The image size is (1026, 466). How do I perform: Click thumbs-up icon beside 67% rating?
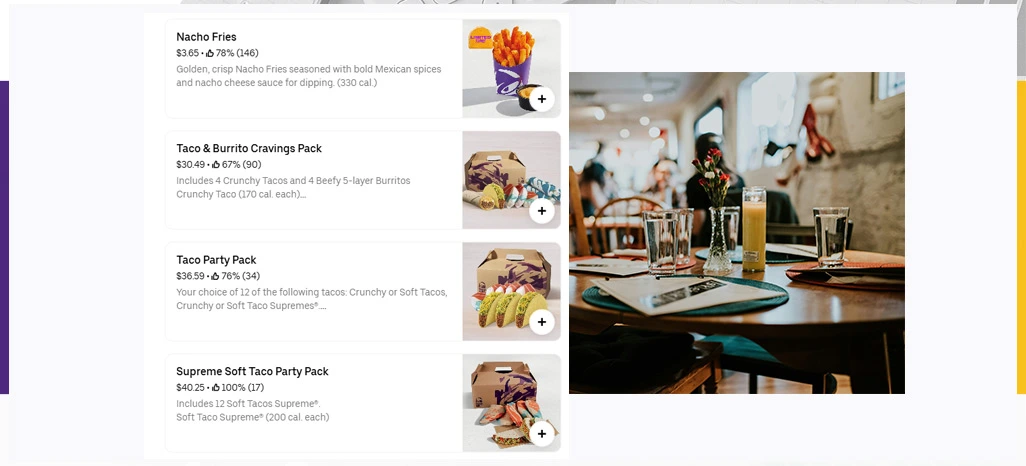(x=216, y=164)
